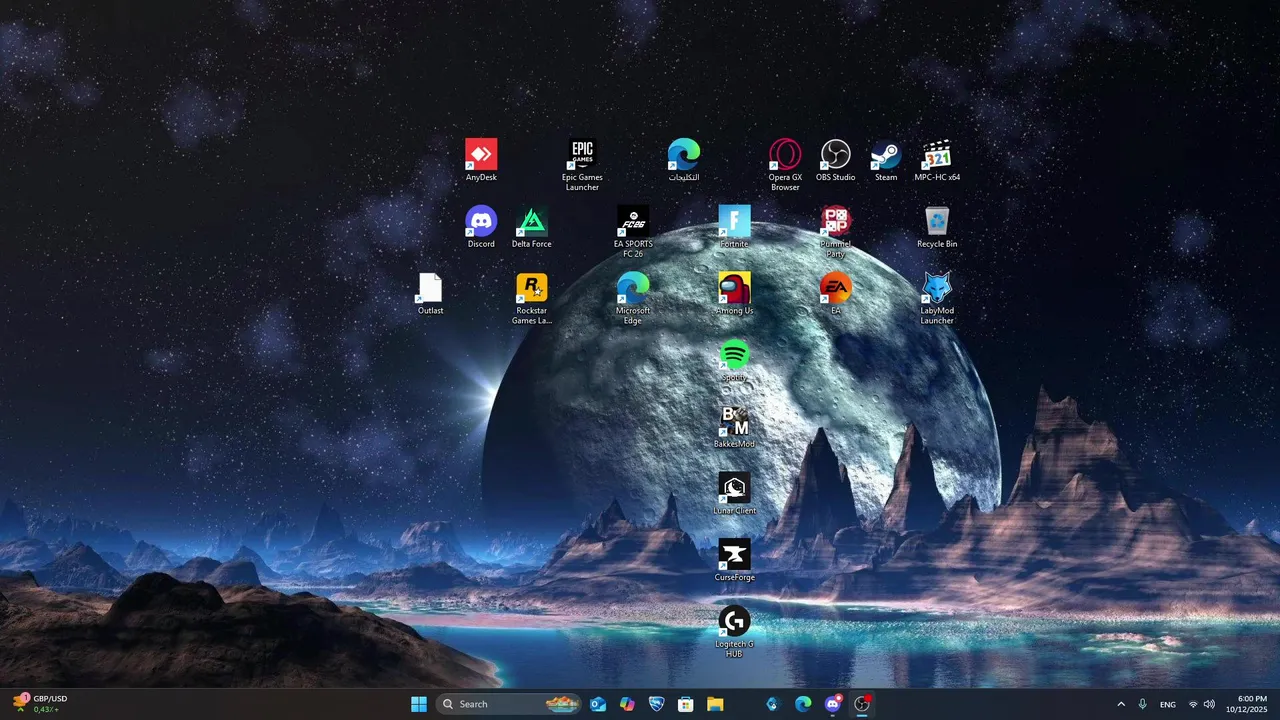
Task: Select the EA app desktop shortcut
Action: point(835,294)
